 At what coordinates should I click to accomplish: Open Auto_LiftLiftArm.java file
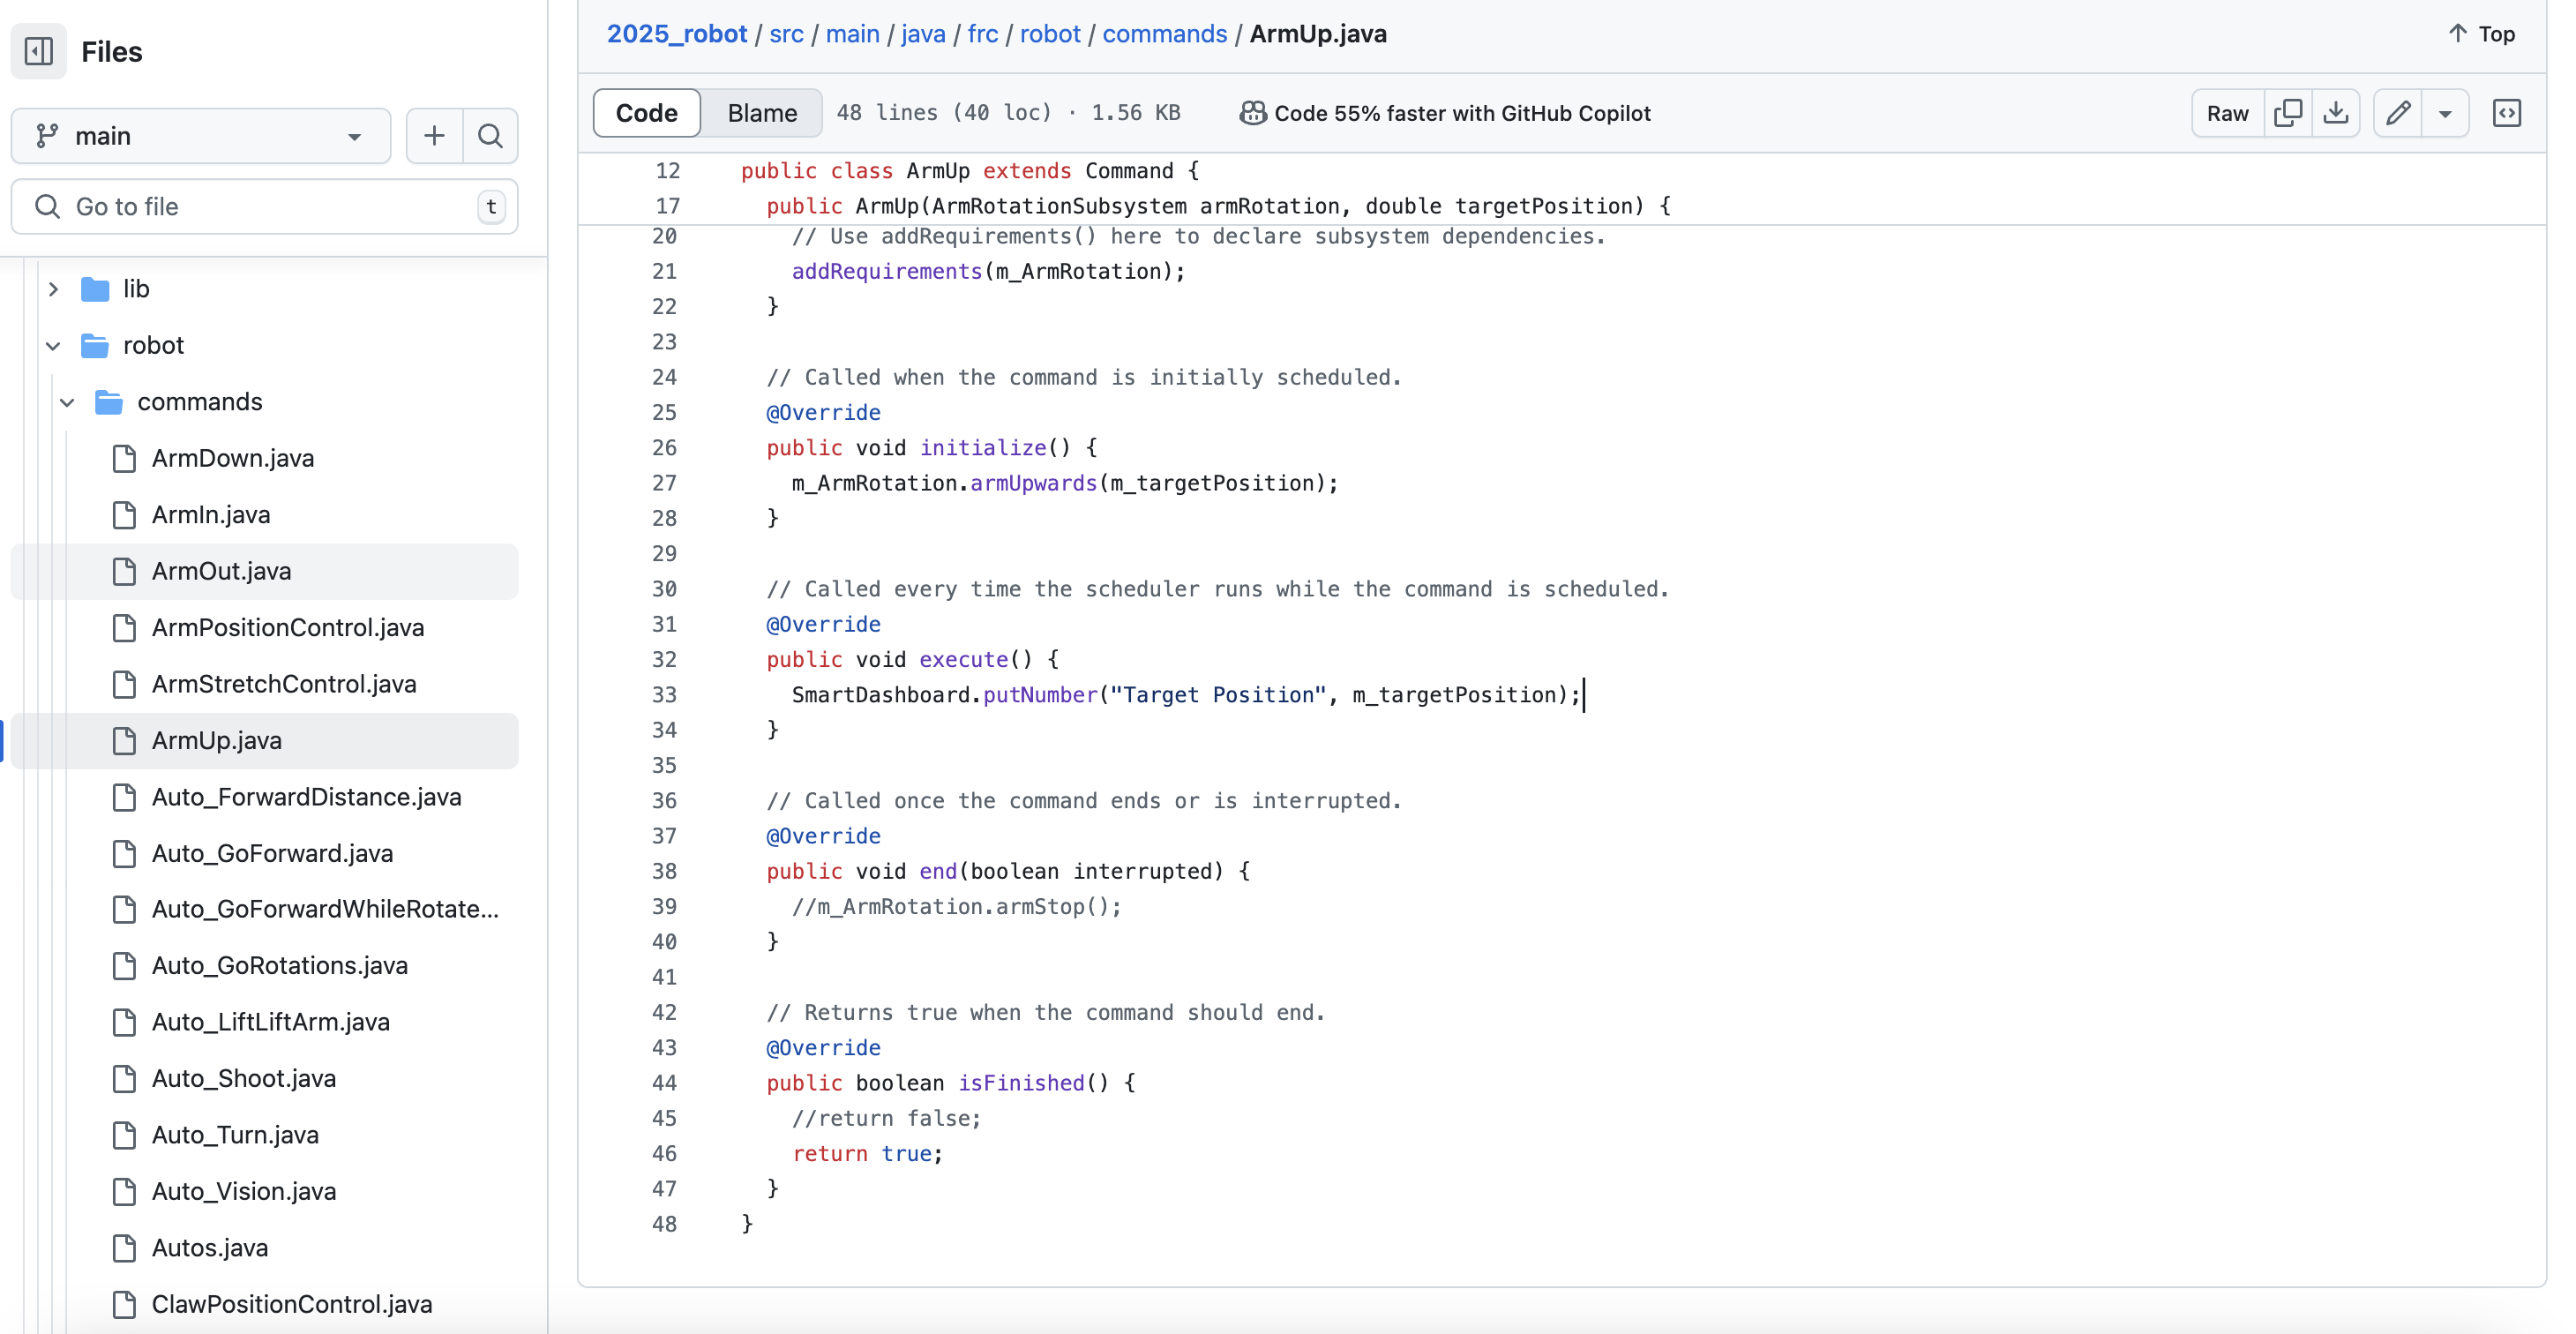click(271, 1023)
